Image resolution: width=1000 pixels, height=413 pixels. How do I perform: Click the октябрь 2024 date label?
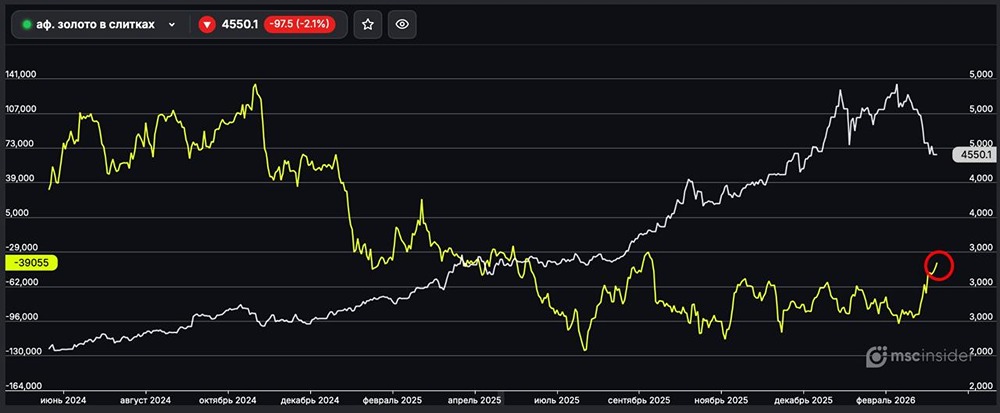pos(228,400)
